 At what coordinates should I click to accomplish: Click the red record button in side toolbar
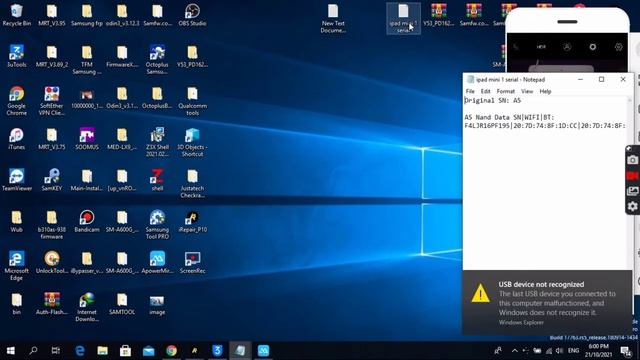[x=632, y=176]
